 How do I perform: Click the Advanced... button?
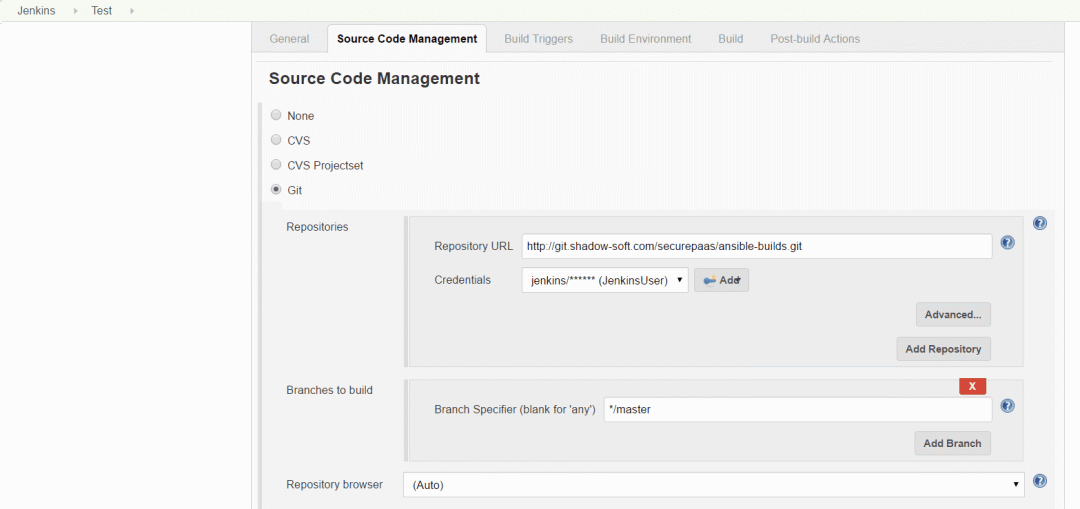(x=953, y=314)
